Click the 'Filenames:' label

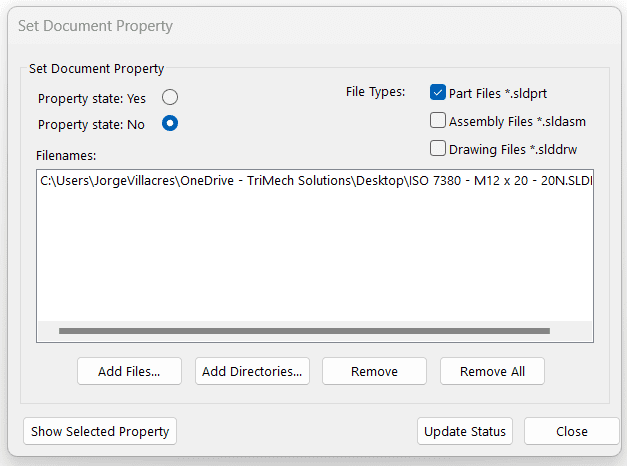[66, 155]
